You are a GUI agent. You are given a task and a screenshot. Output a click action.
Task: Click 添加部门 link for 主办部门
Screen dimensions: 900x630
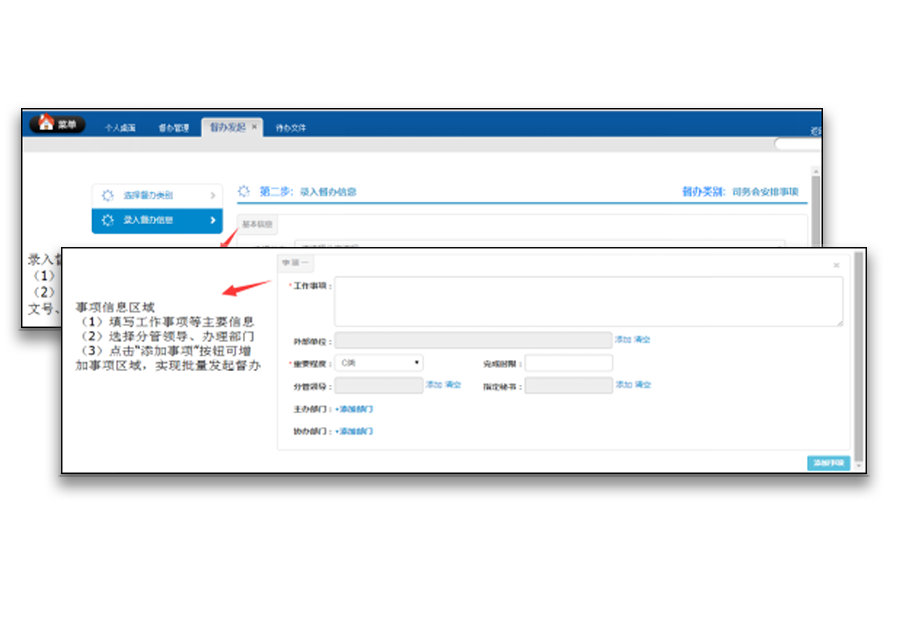point(355,409)
